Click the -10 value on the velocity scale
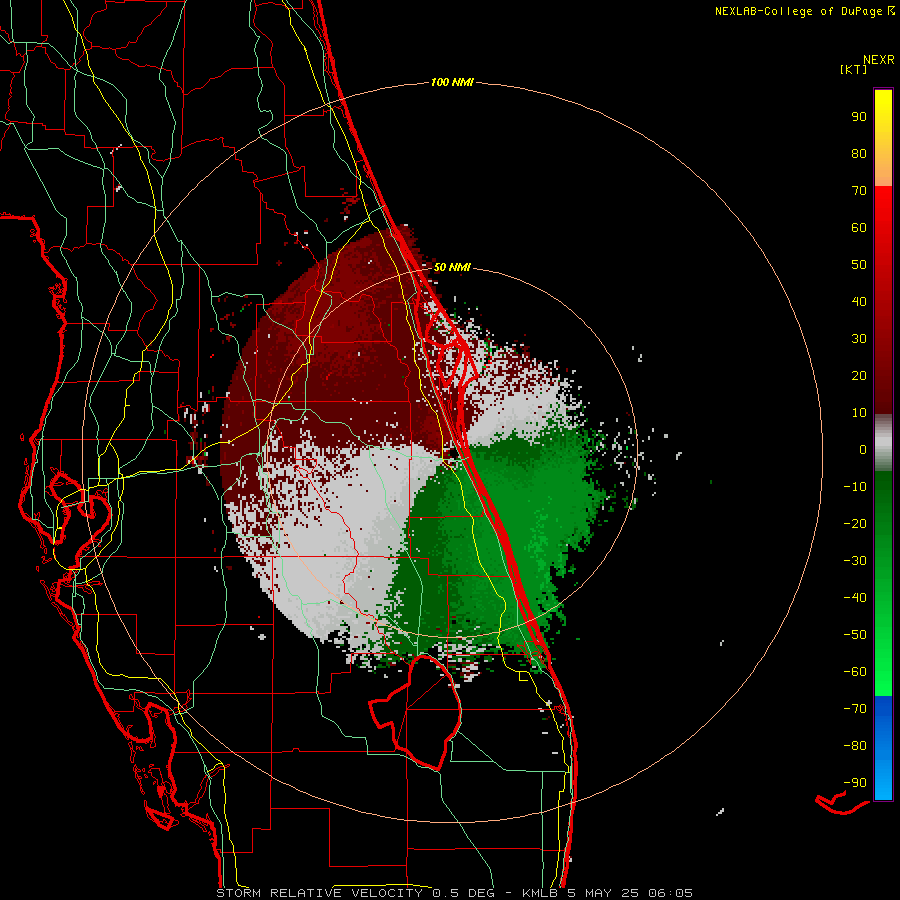Image resolution: width=900 pixels, height=900 pixels. tap(855, 487)
